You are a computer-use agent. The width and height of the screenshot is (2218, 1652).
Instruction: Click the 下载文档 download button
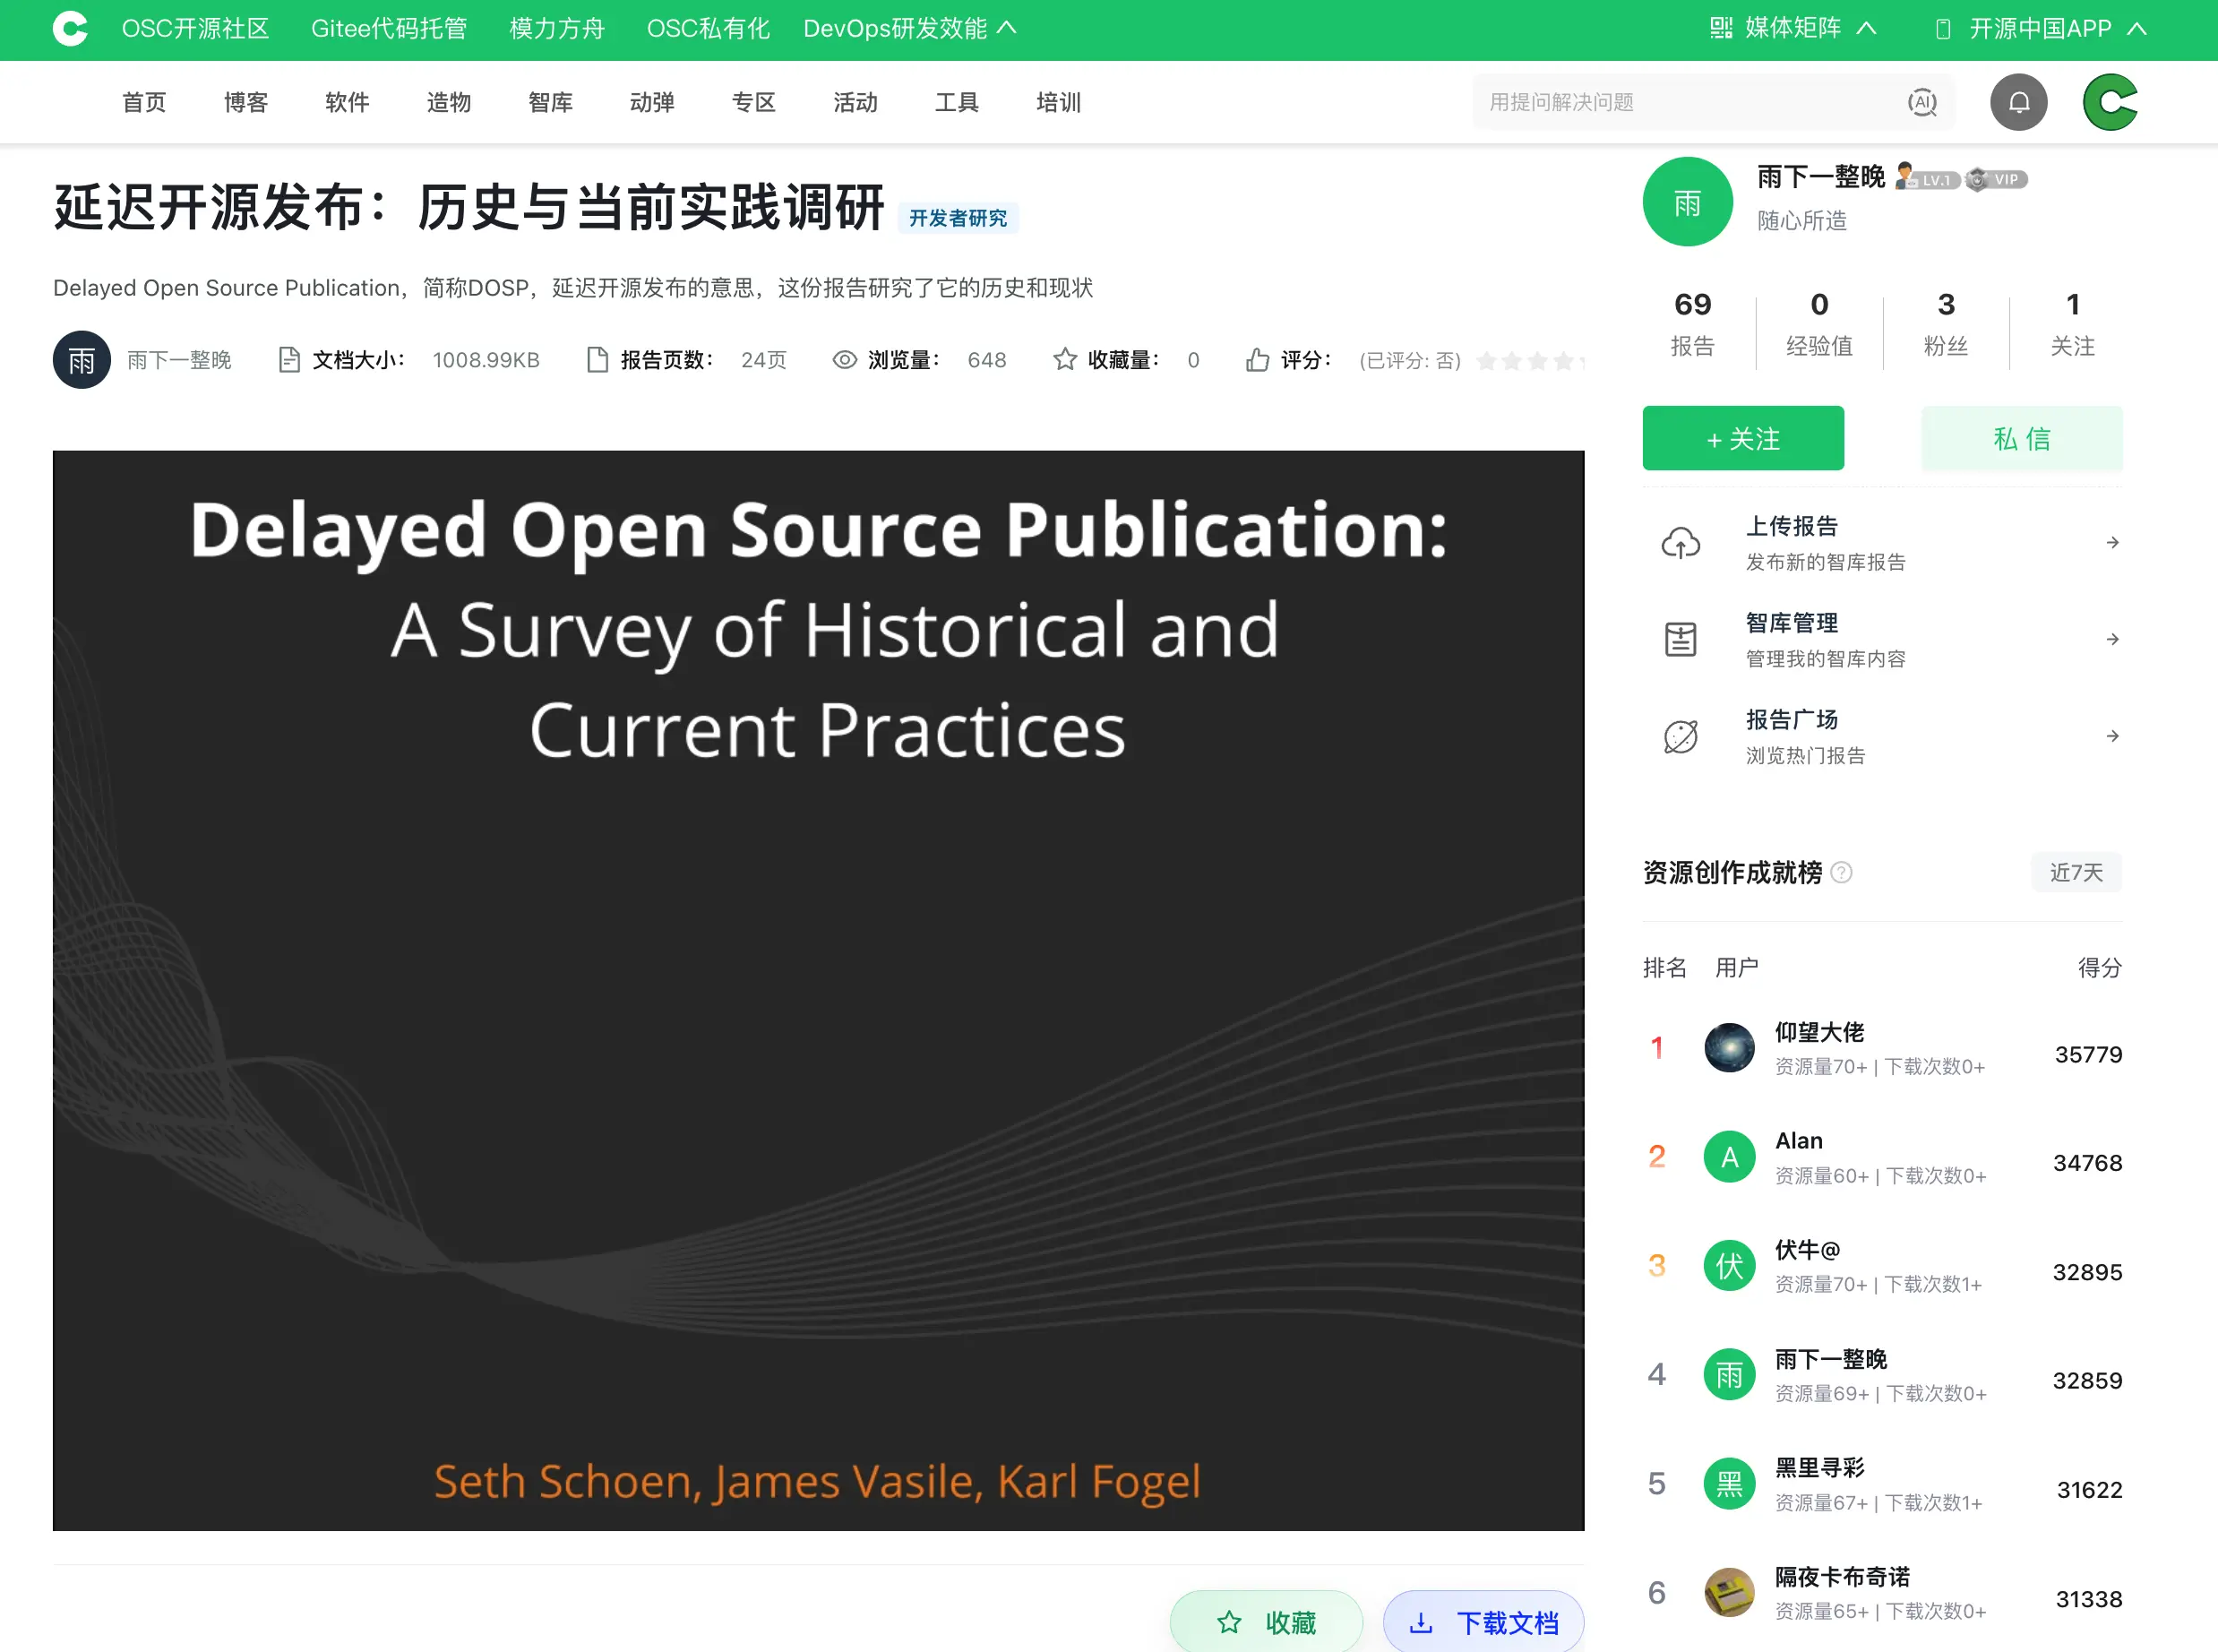1483,1621
